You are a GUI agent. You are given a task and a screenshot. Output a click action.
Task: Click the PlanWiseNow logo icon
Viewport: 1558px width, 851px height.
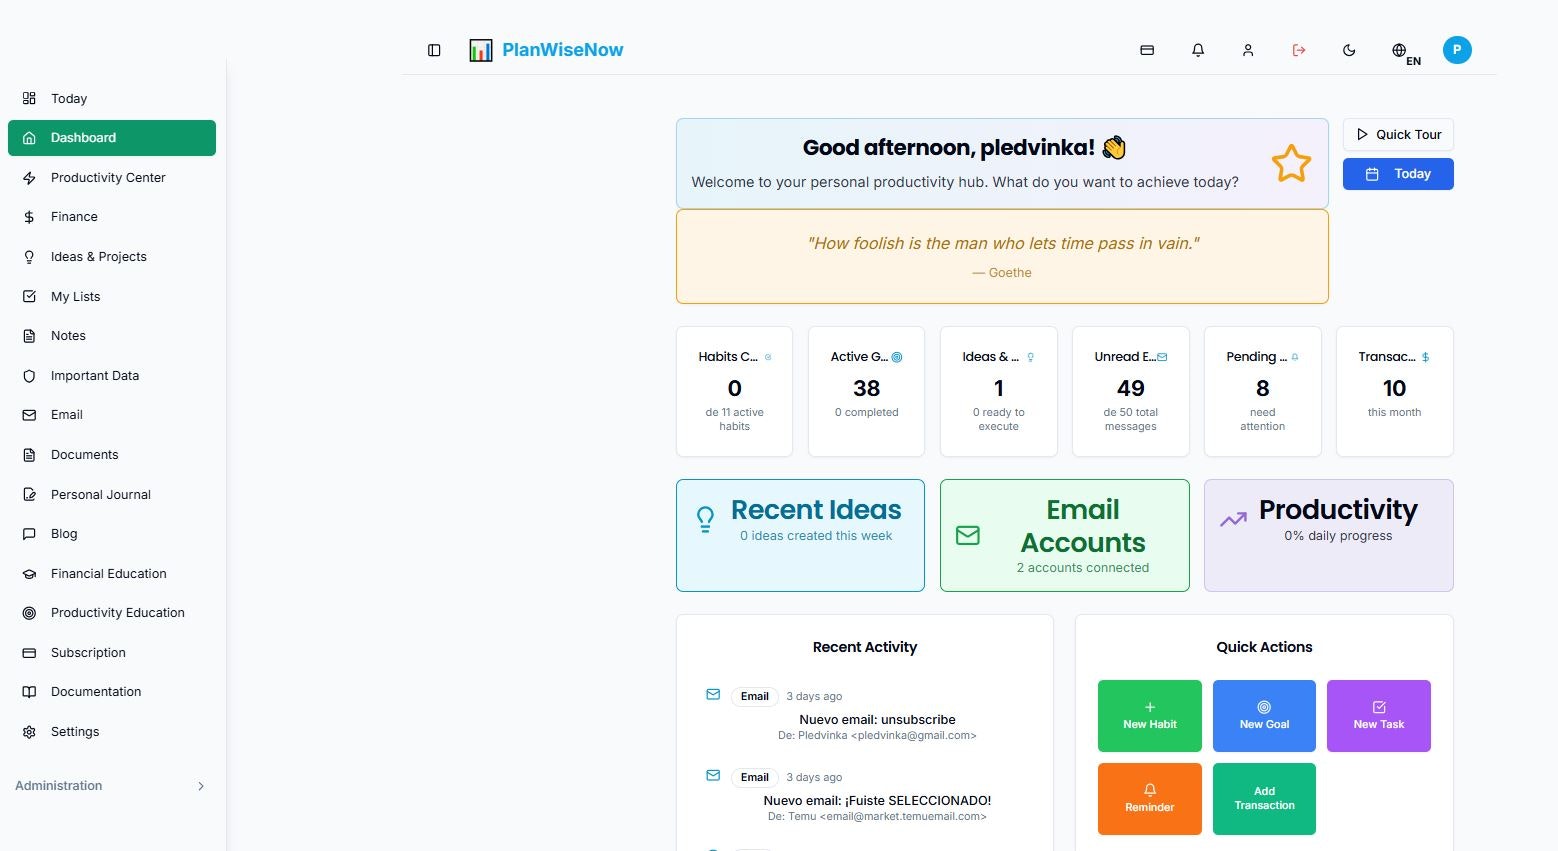(480, 49)
